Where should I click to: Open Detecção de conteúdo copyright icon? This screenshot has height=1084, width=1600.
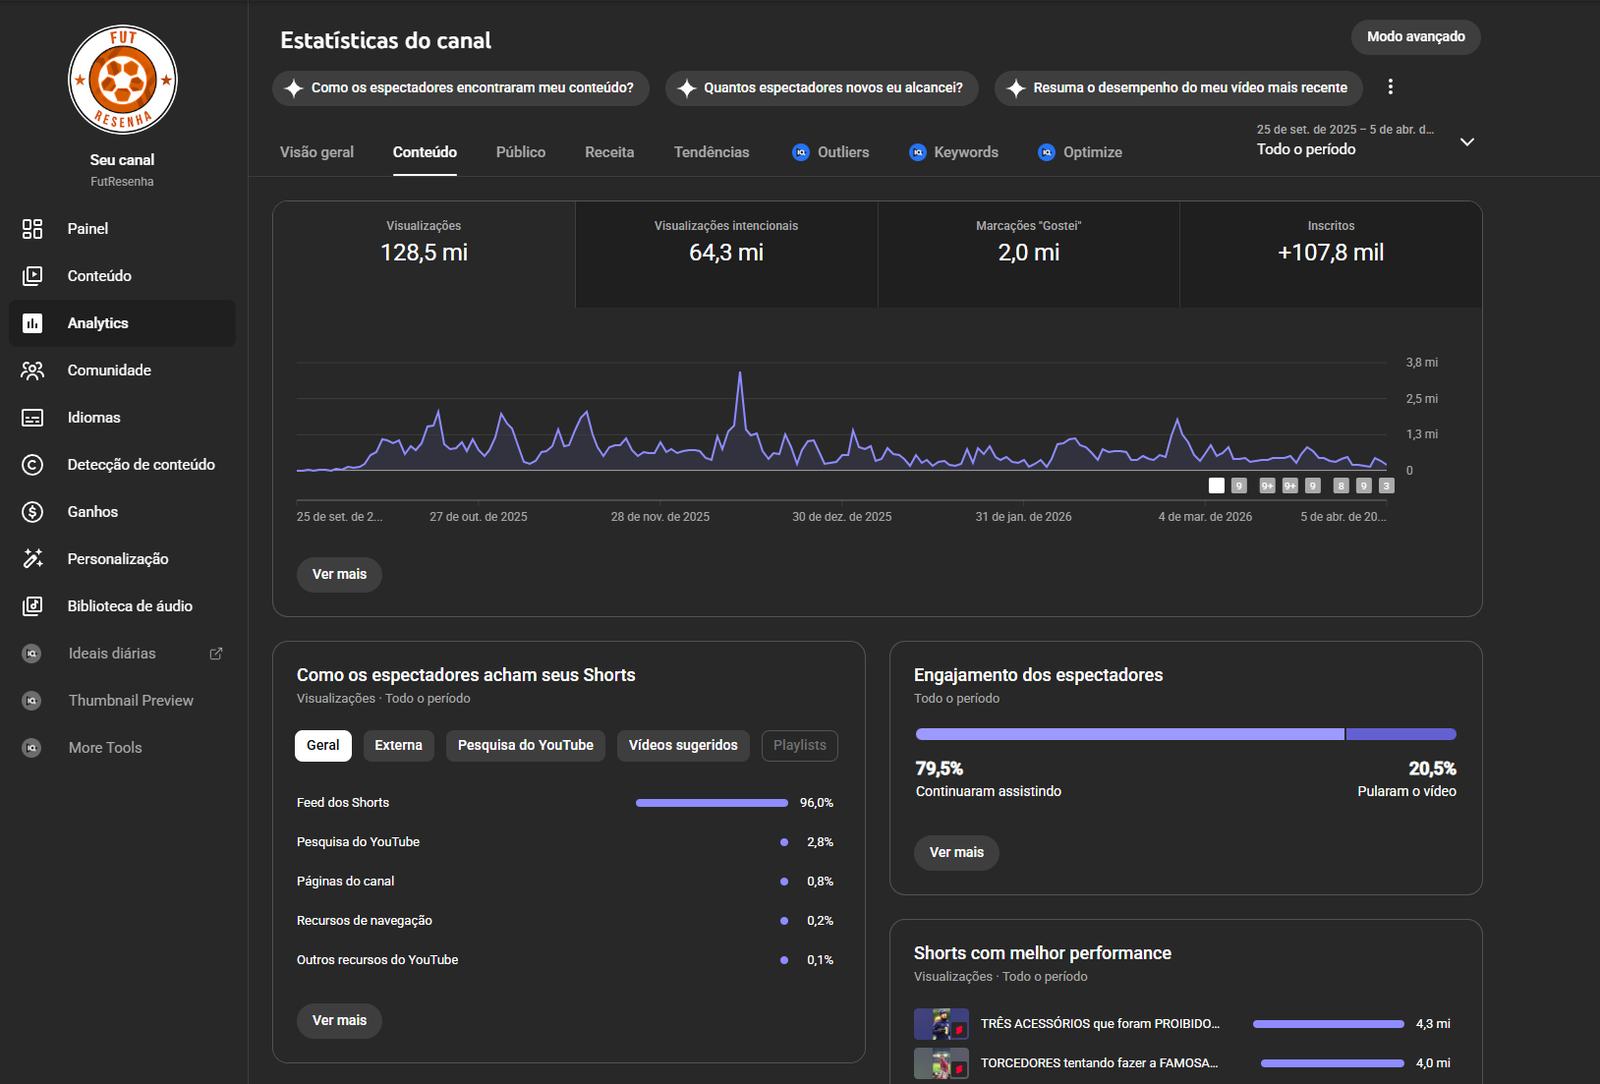click(x=32, y=465)
